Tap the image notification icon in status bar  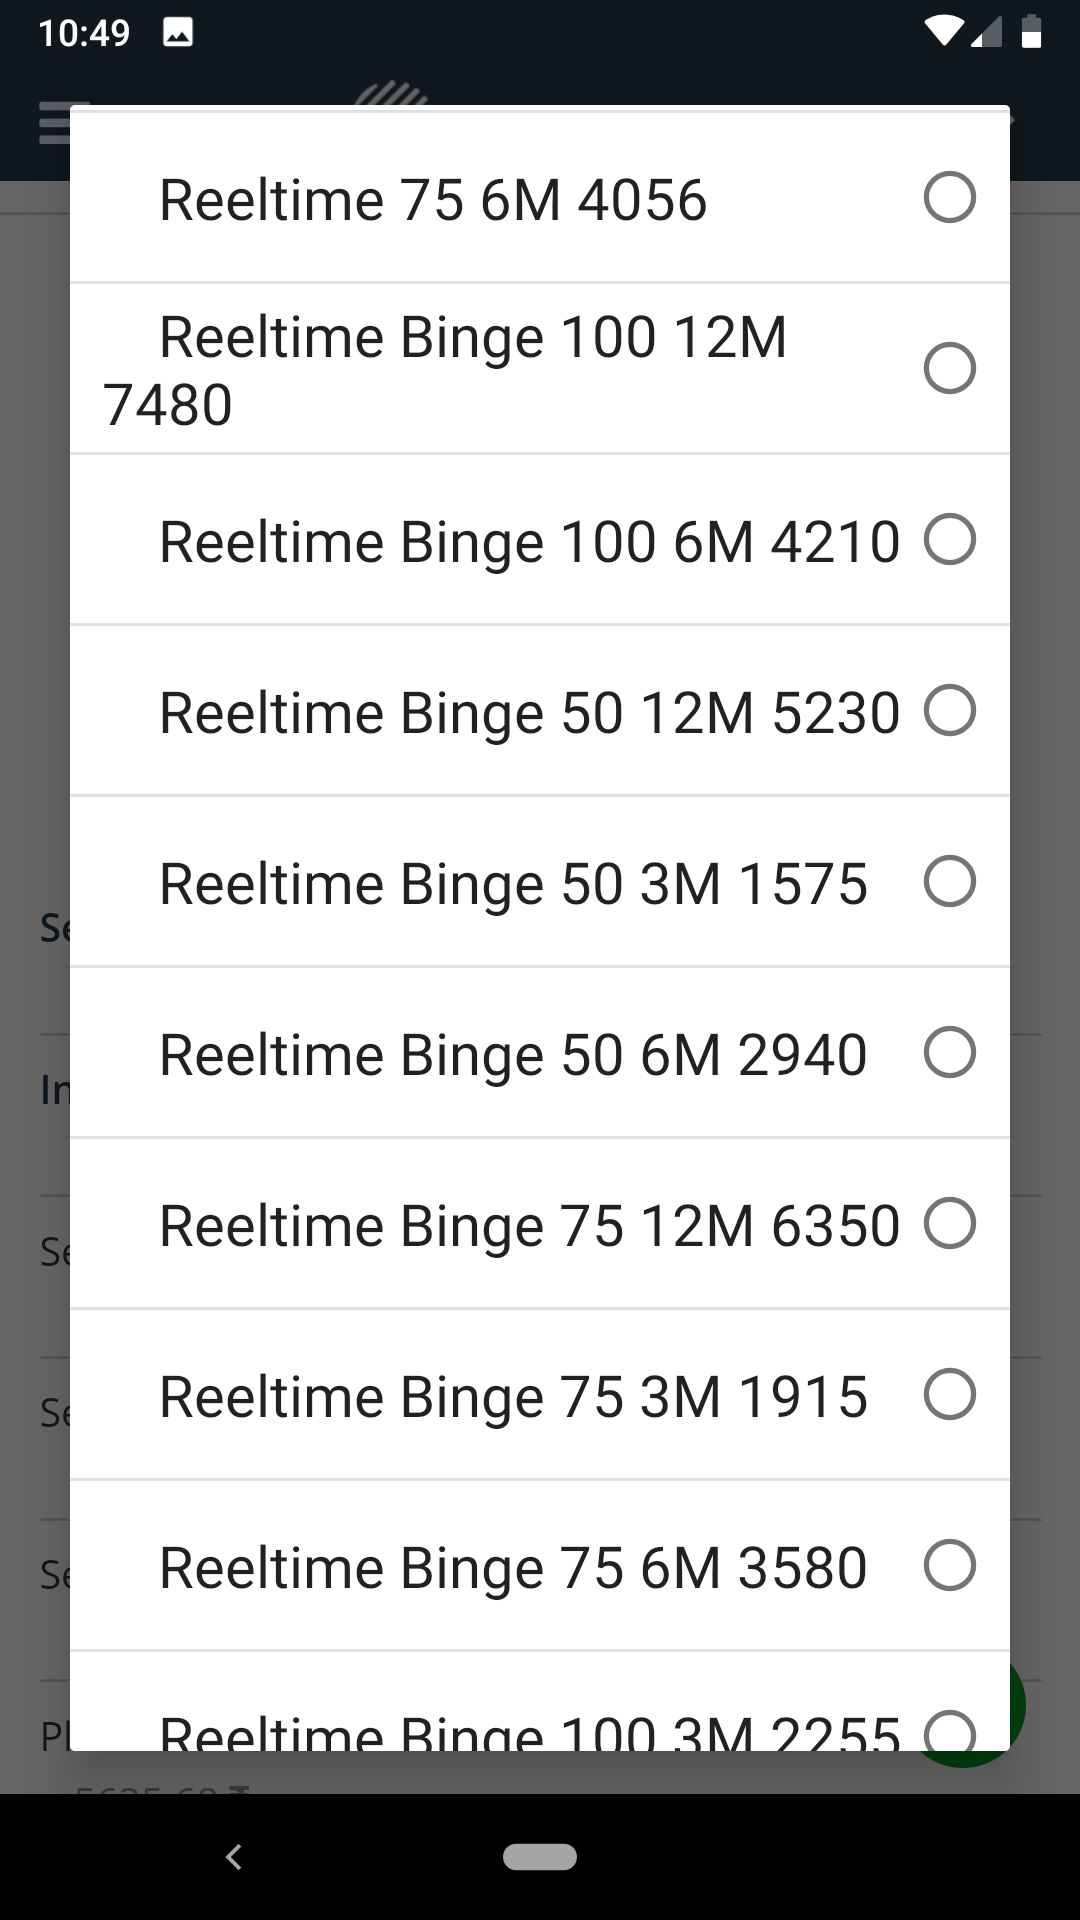pyautogui.click(x=178, y=33)
